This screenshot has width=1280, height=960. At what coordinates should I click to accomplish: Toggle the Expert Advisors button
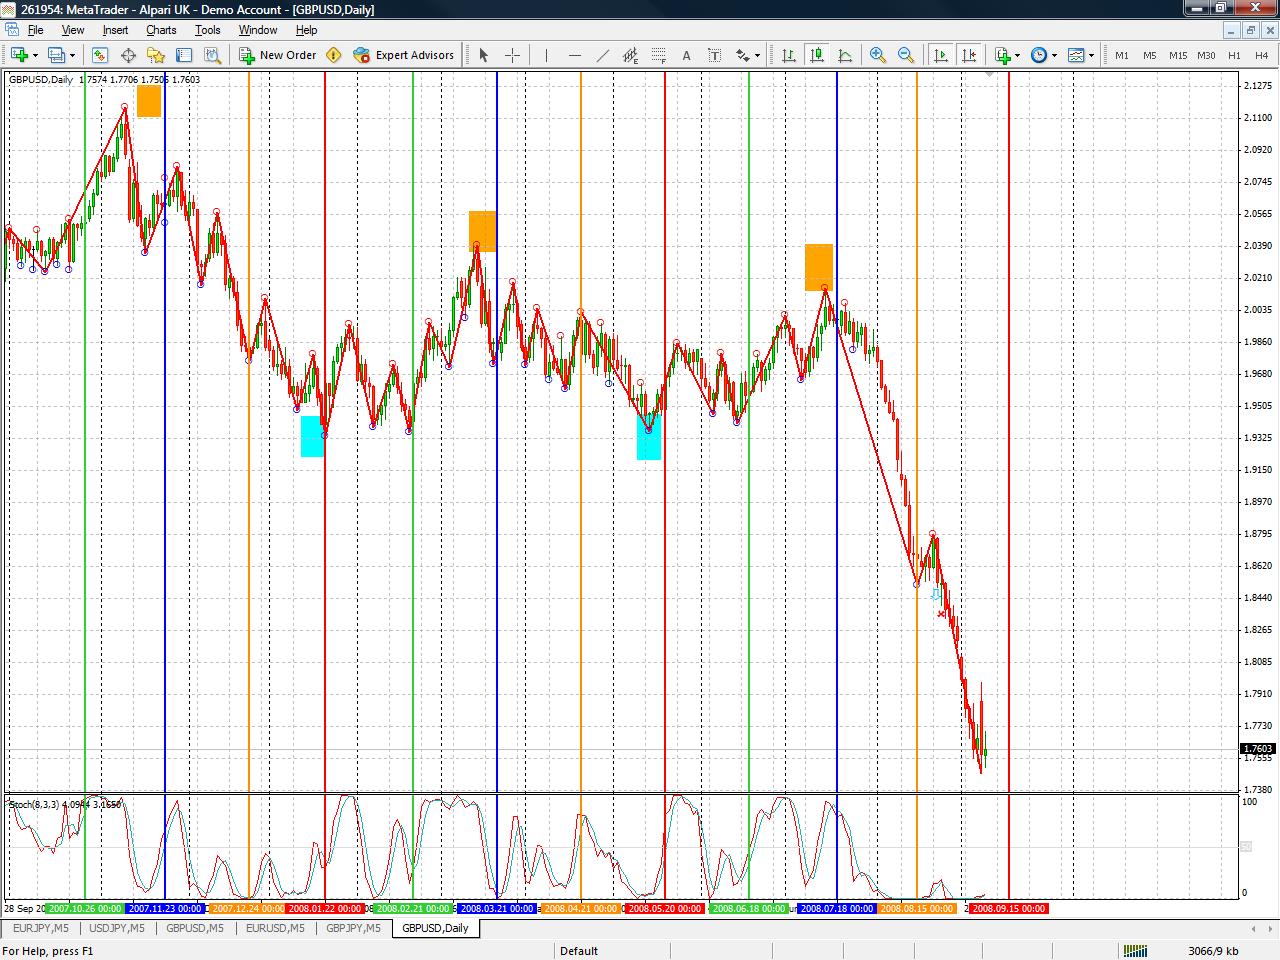click(404, 55)
